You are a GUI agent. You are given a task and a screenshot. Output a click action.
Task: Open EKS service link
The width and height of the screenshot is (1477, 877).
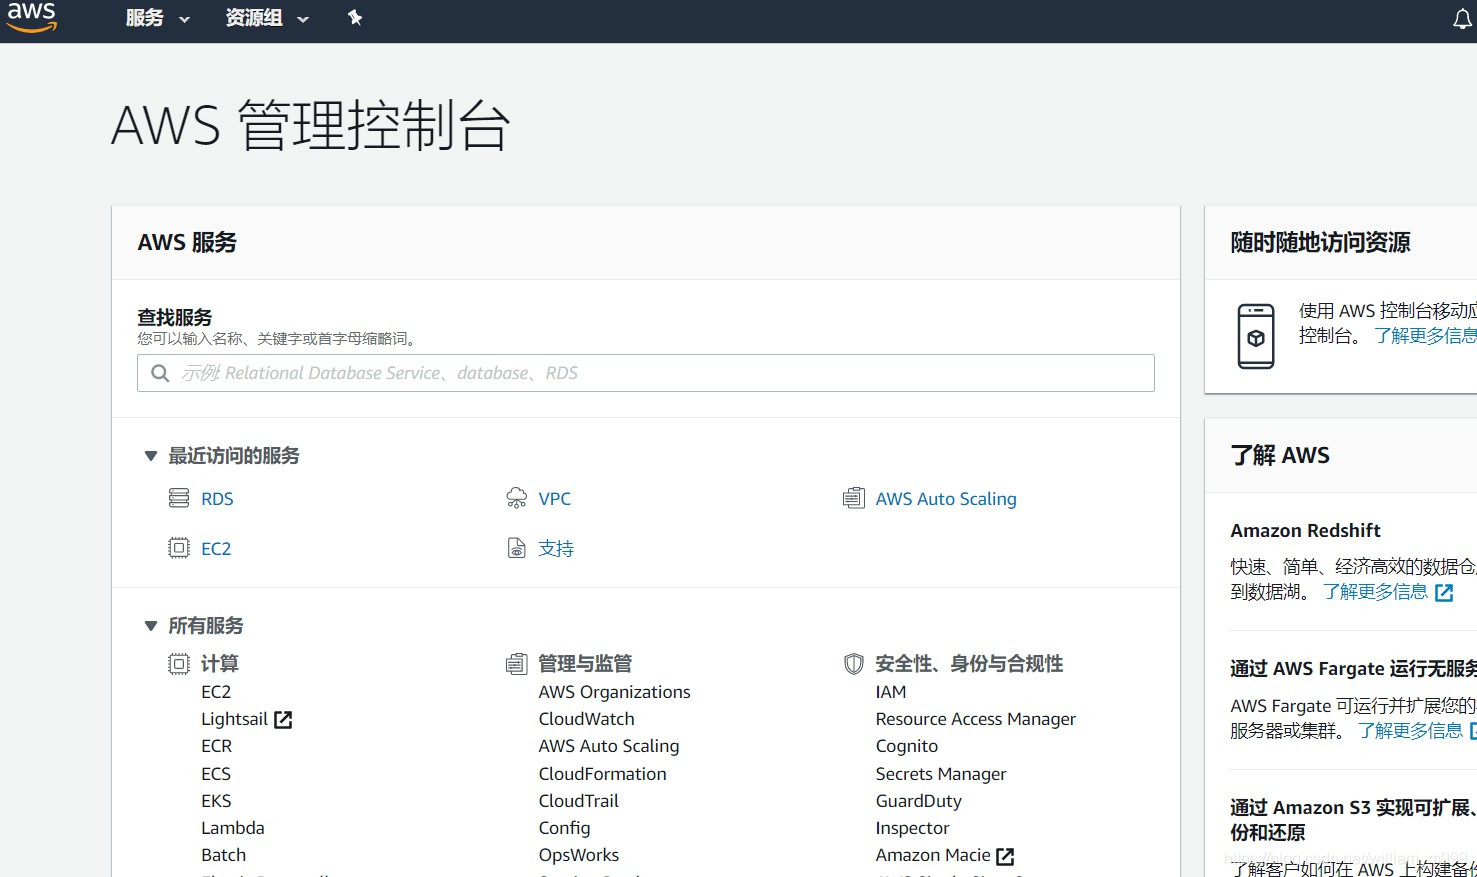click(216, 801)
